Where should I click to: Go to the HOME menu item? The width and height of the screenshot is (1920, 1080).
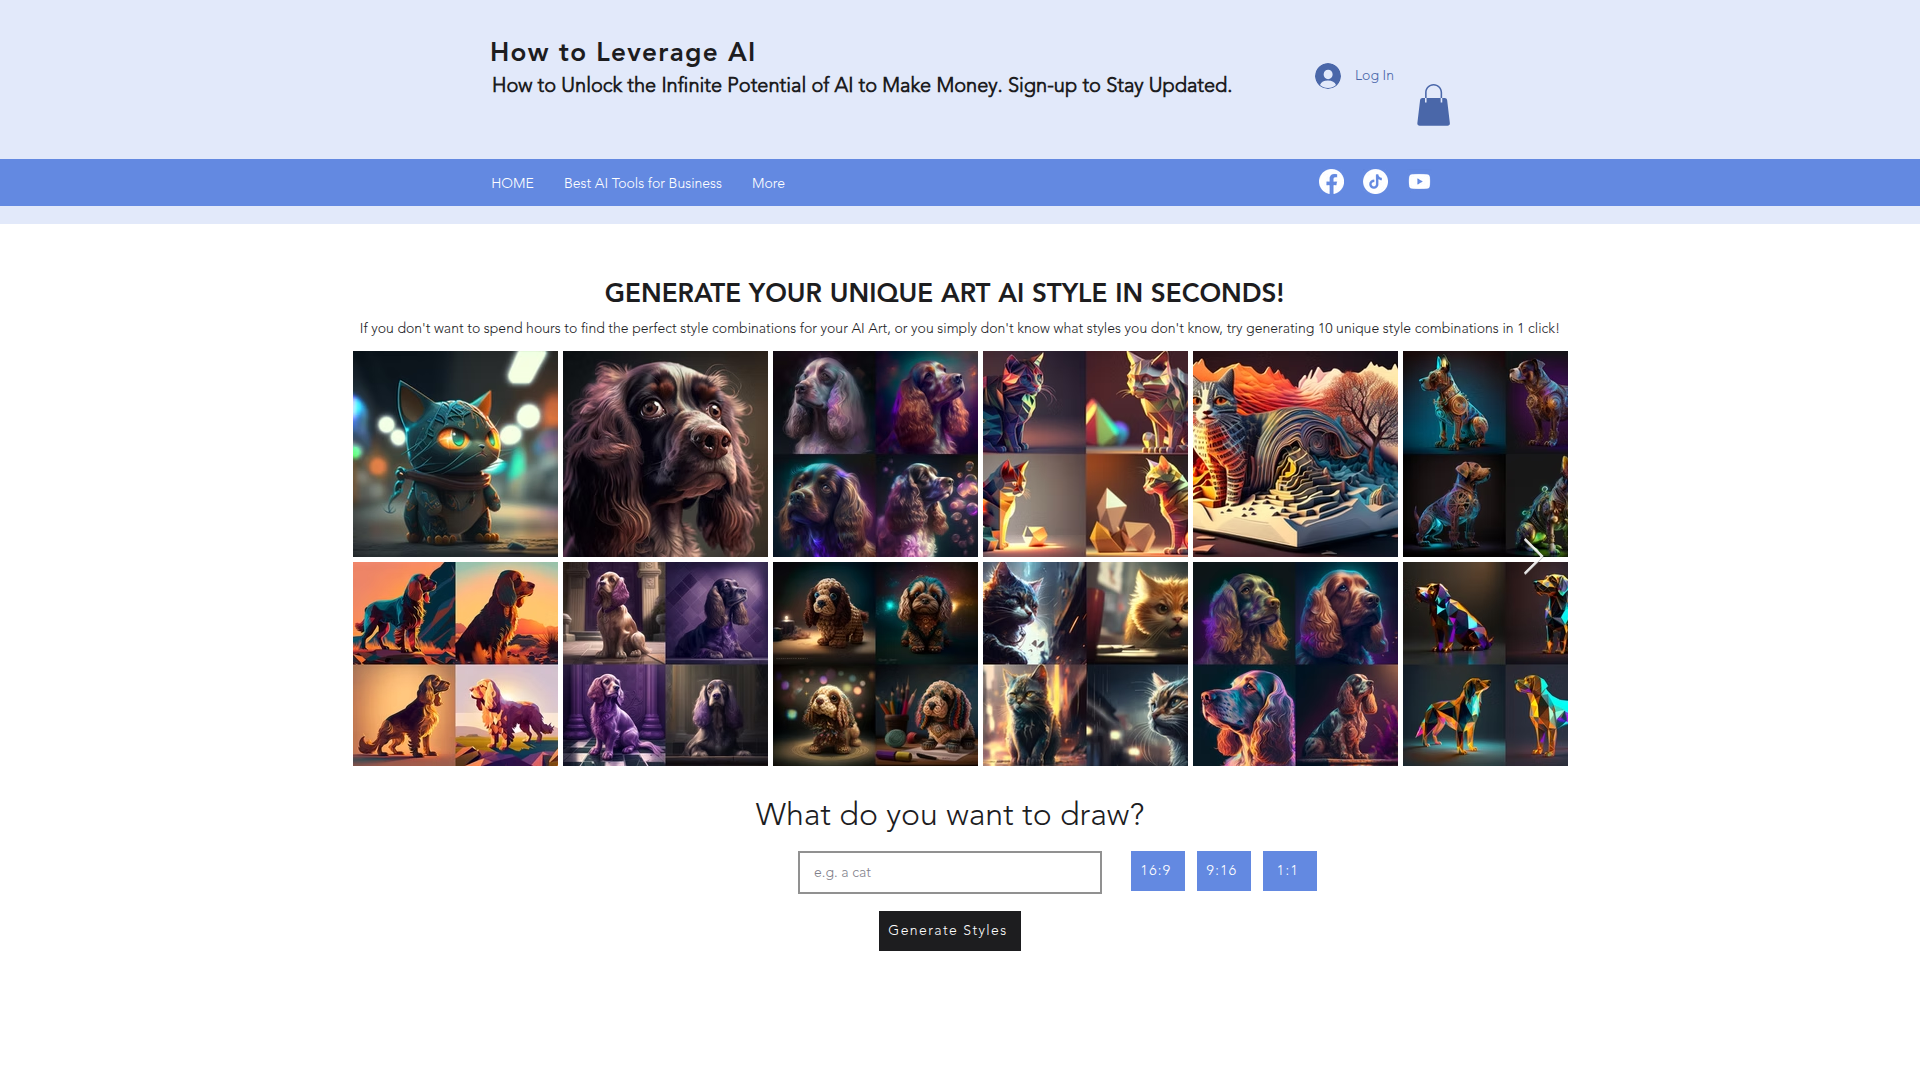tap(512, 183)
